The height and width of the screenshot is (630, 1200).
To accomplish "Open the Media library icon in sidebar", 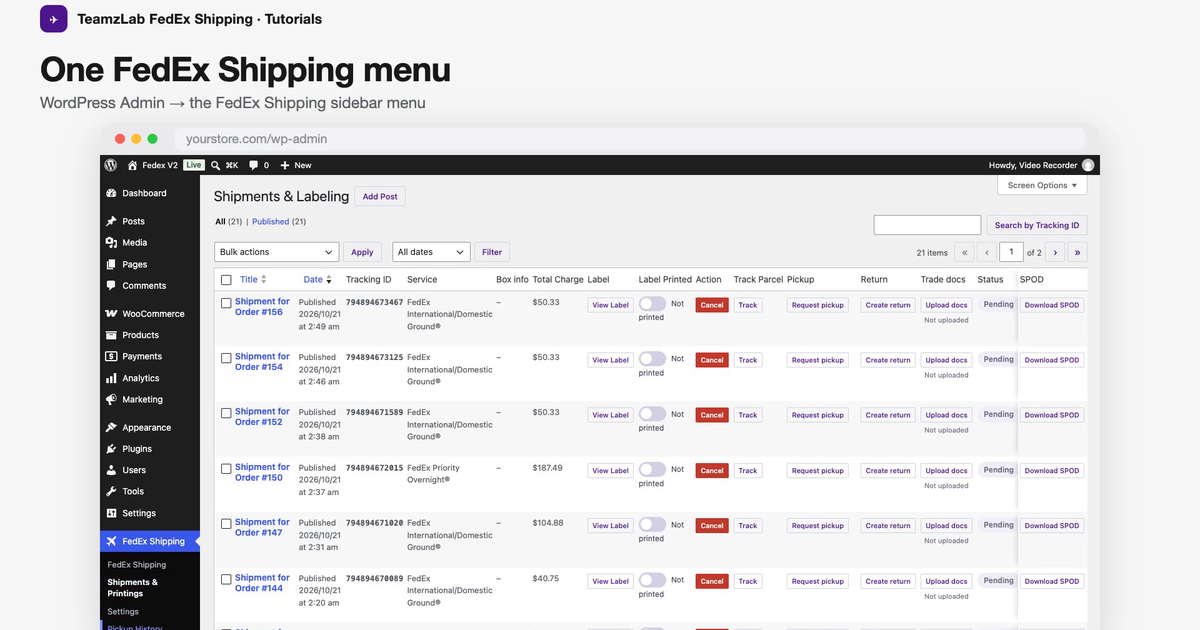I will coord(112,242).
